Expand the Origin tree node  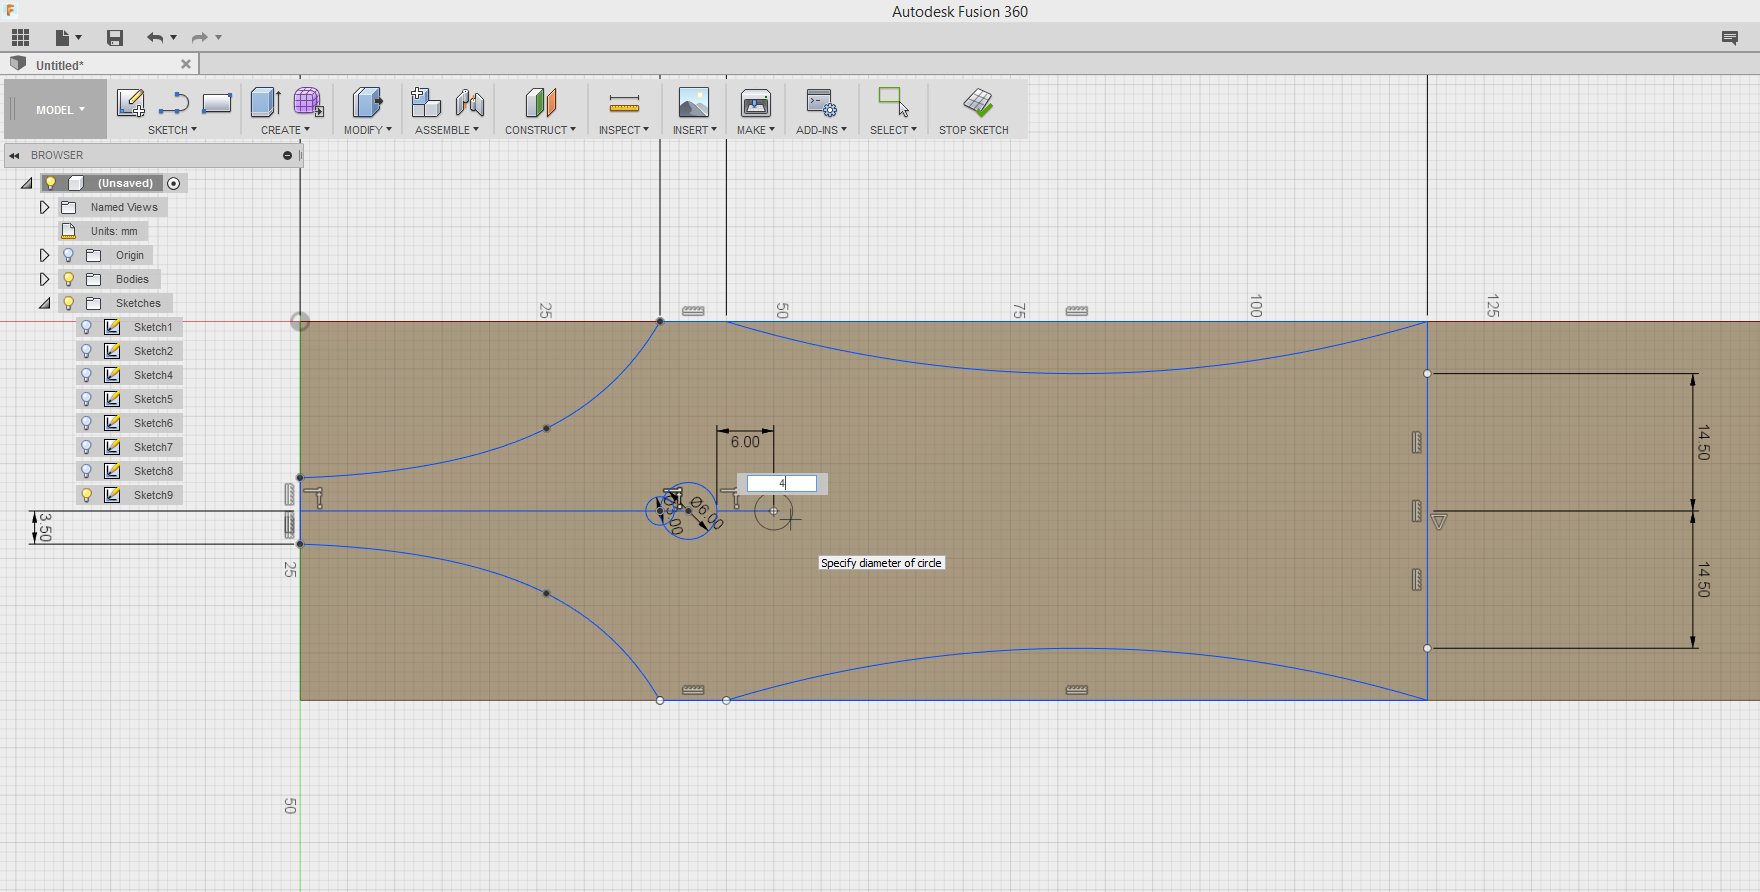(44, 255)
